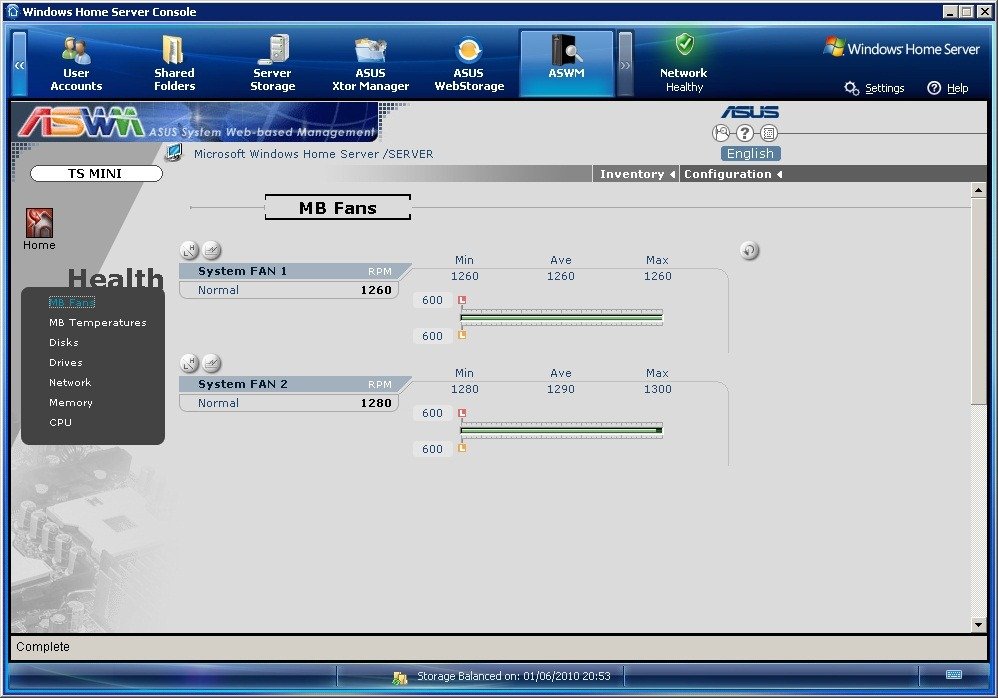Go to the ASWM Home icon
Viewport: 998px width, 698px height.
pos(39,223)
